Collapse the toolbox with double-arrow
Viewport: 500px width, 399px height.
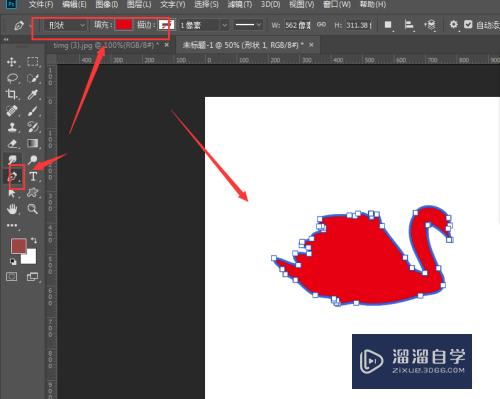(x=6, y=40)
